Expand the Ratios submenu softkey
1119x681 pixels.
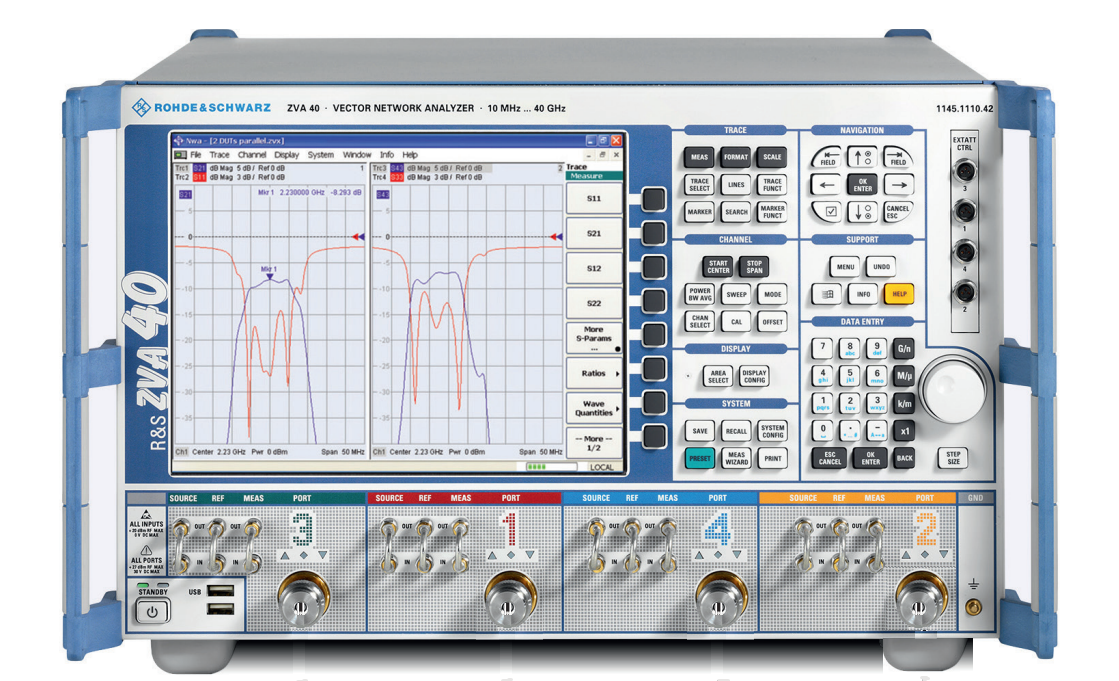(594, 373)
